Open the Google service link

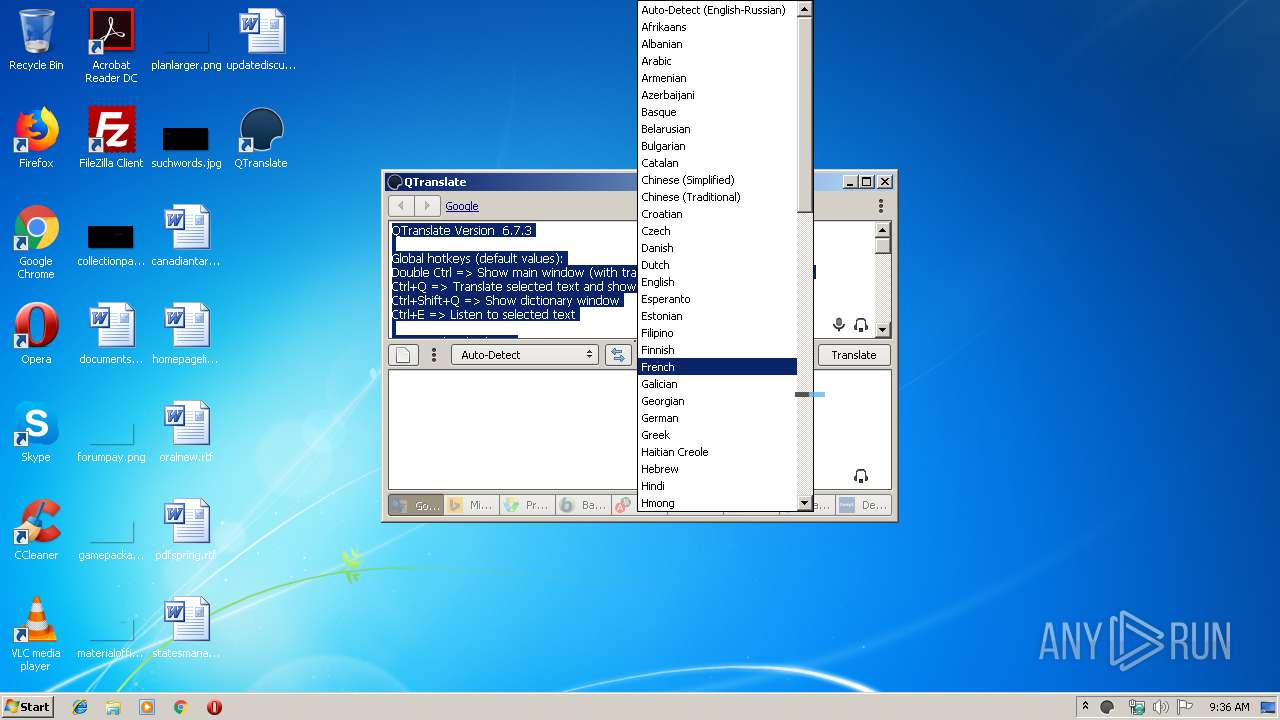[462, 206]
